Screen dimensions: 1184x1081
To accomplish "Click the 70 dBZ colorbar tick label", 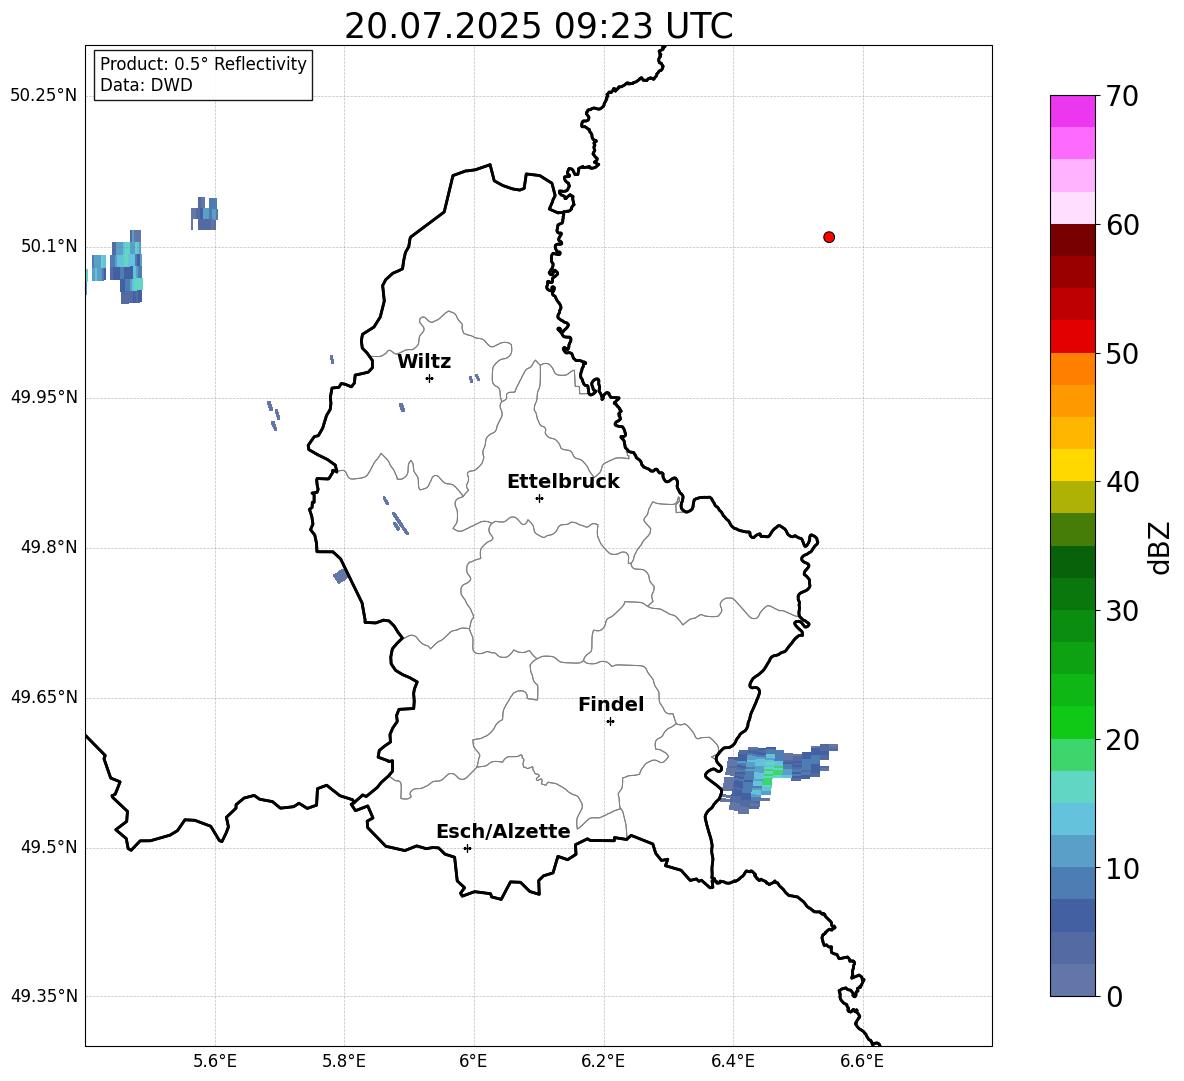I will (1122, 97).
